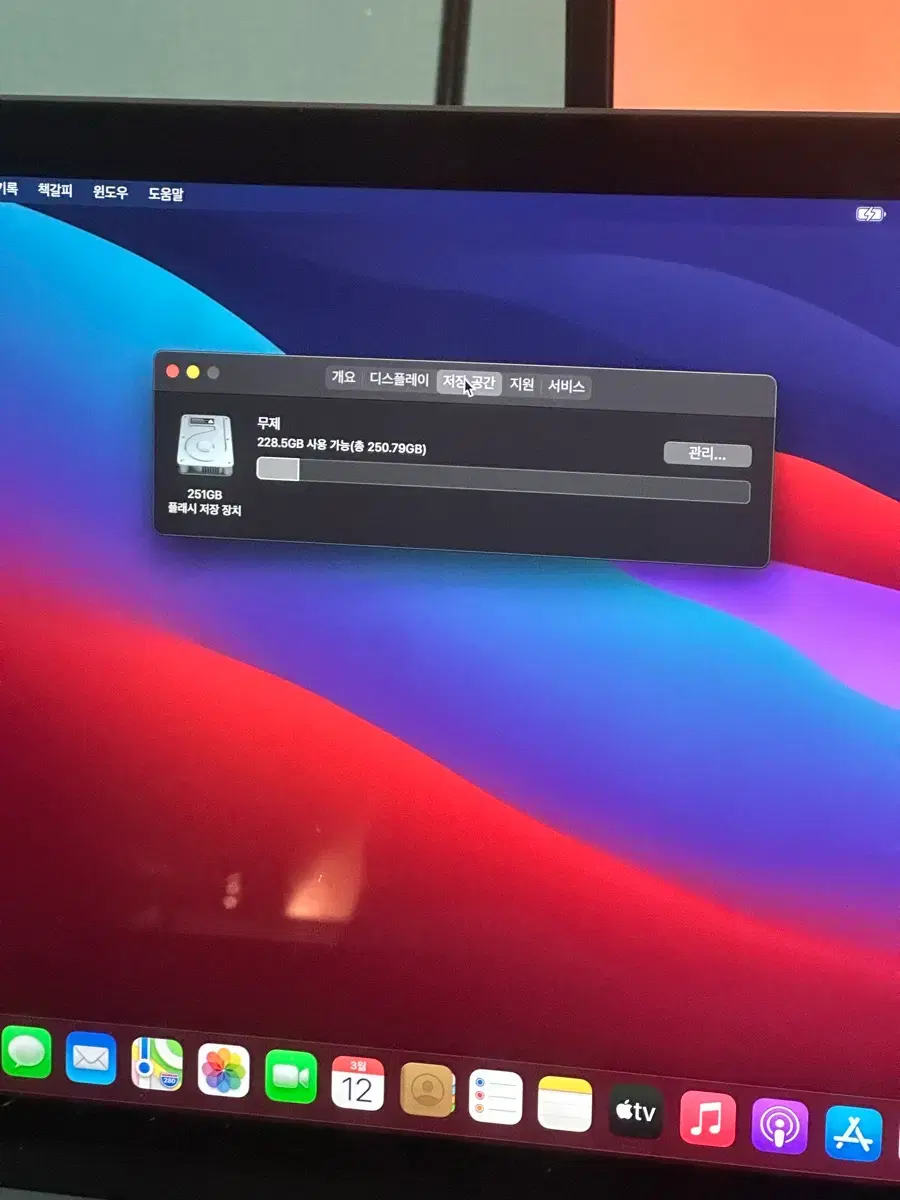The height and width of the screenshot is (1200, 900).
Task: Open the Calendar icon showing 12
Action: pos(358,1083)
